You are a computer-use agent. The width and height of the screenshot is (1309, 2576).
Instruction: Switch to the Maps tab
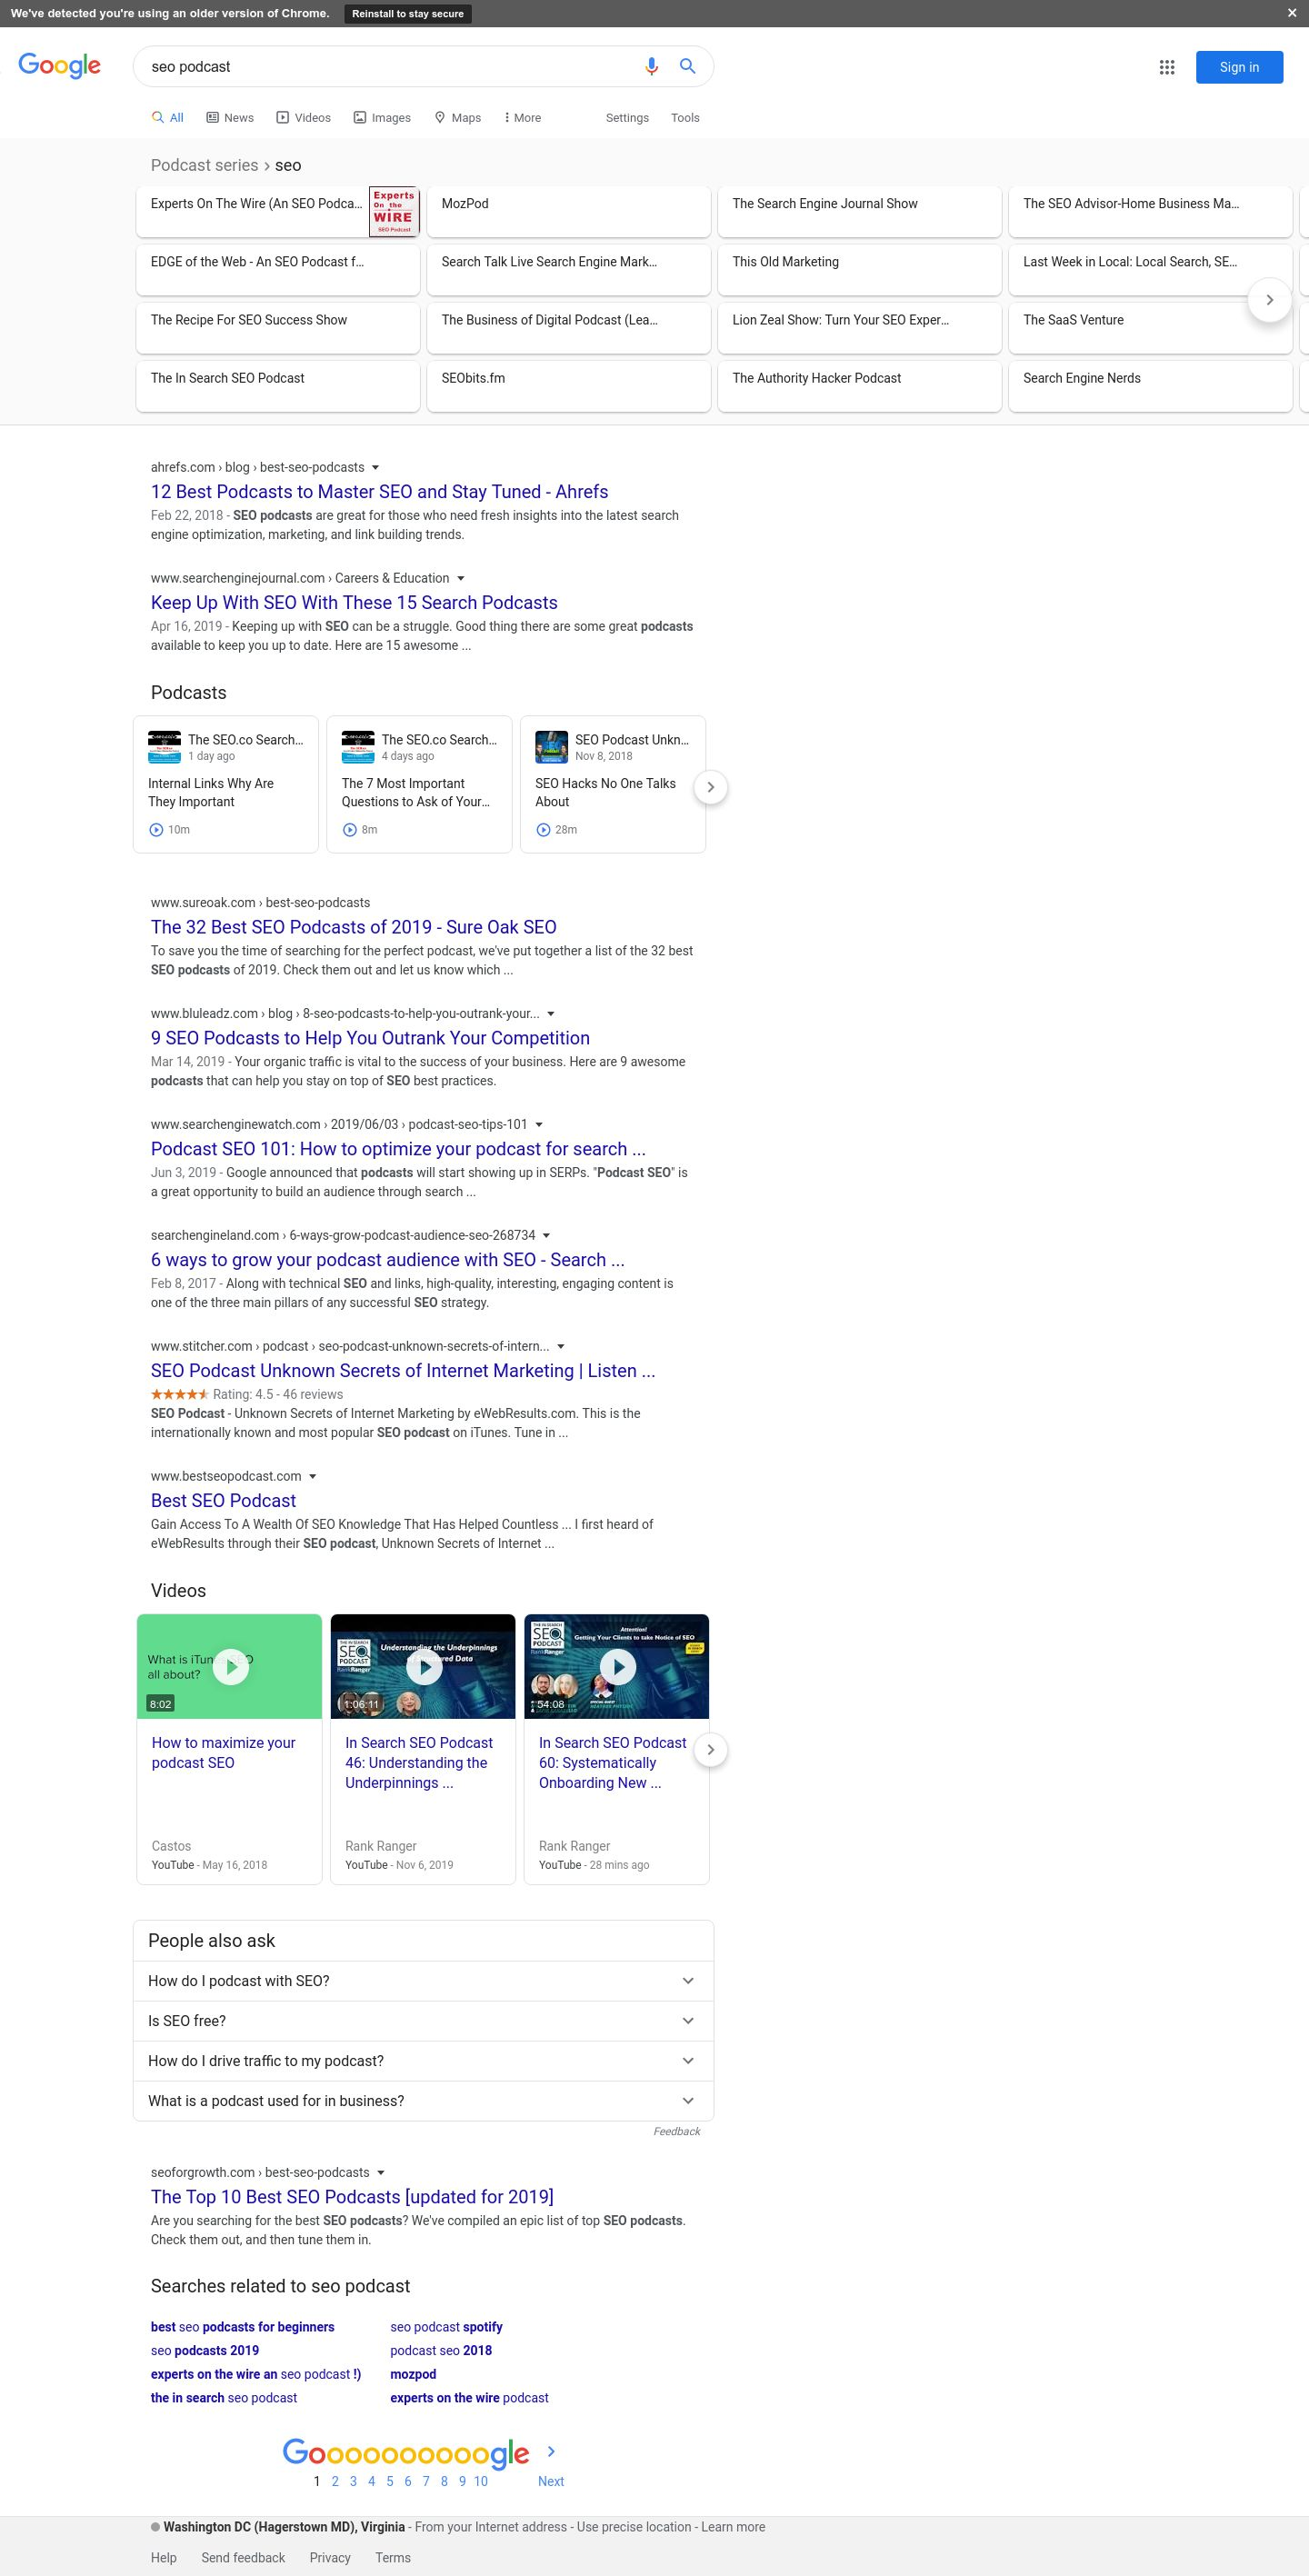(458, 118)
